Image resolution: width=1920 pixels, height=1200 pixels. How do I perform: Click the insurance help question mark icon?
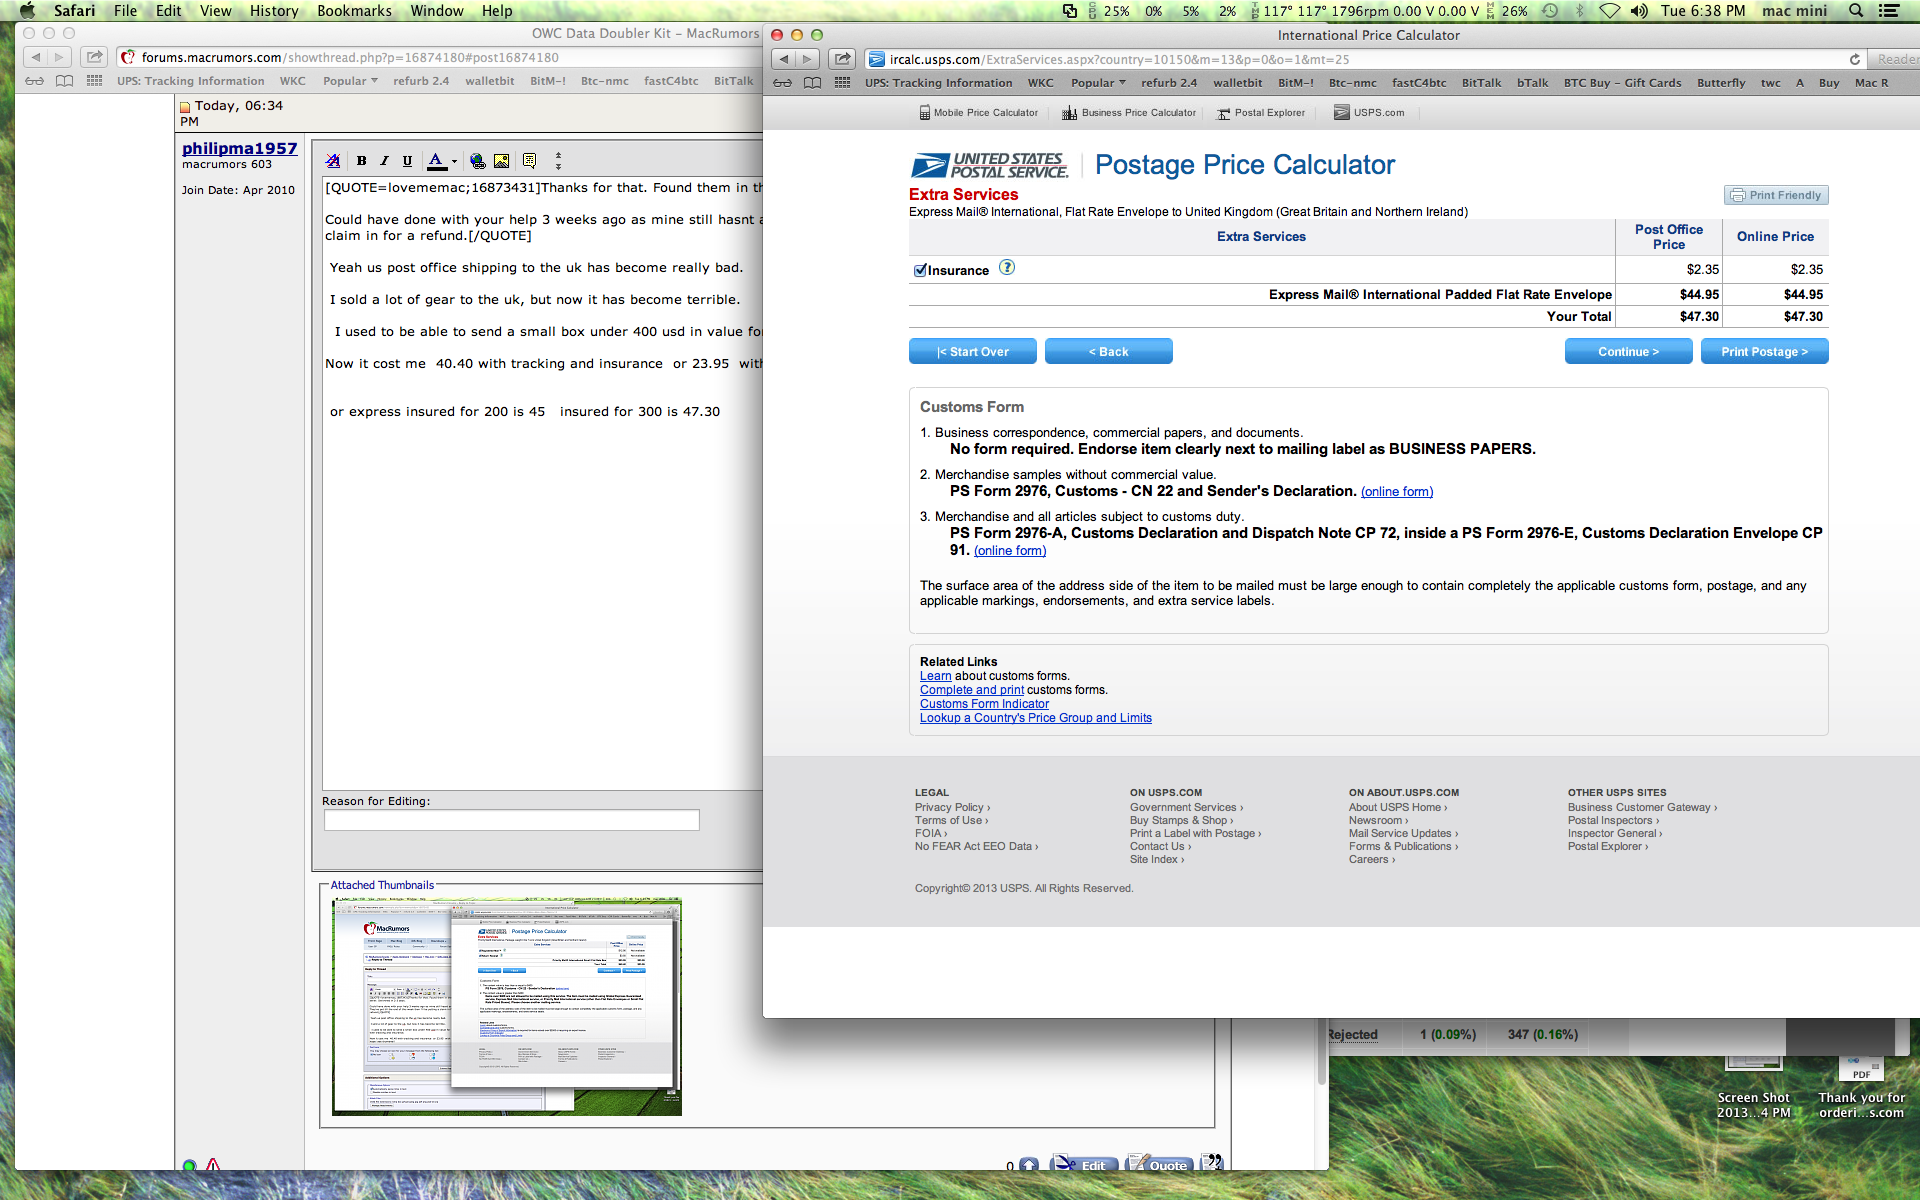tap(1007, 267)
